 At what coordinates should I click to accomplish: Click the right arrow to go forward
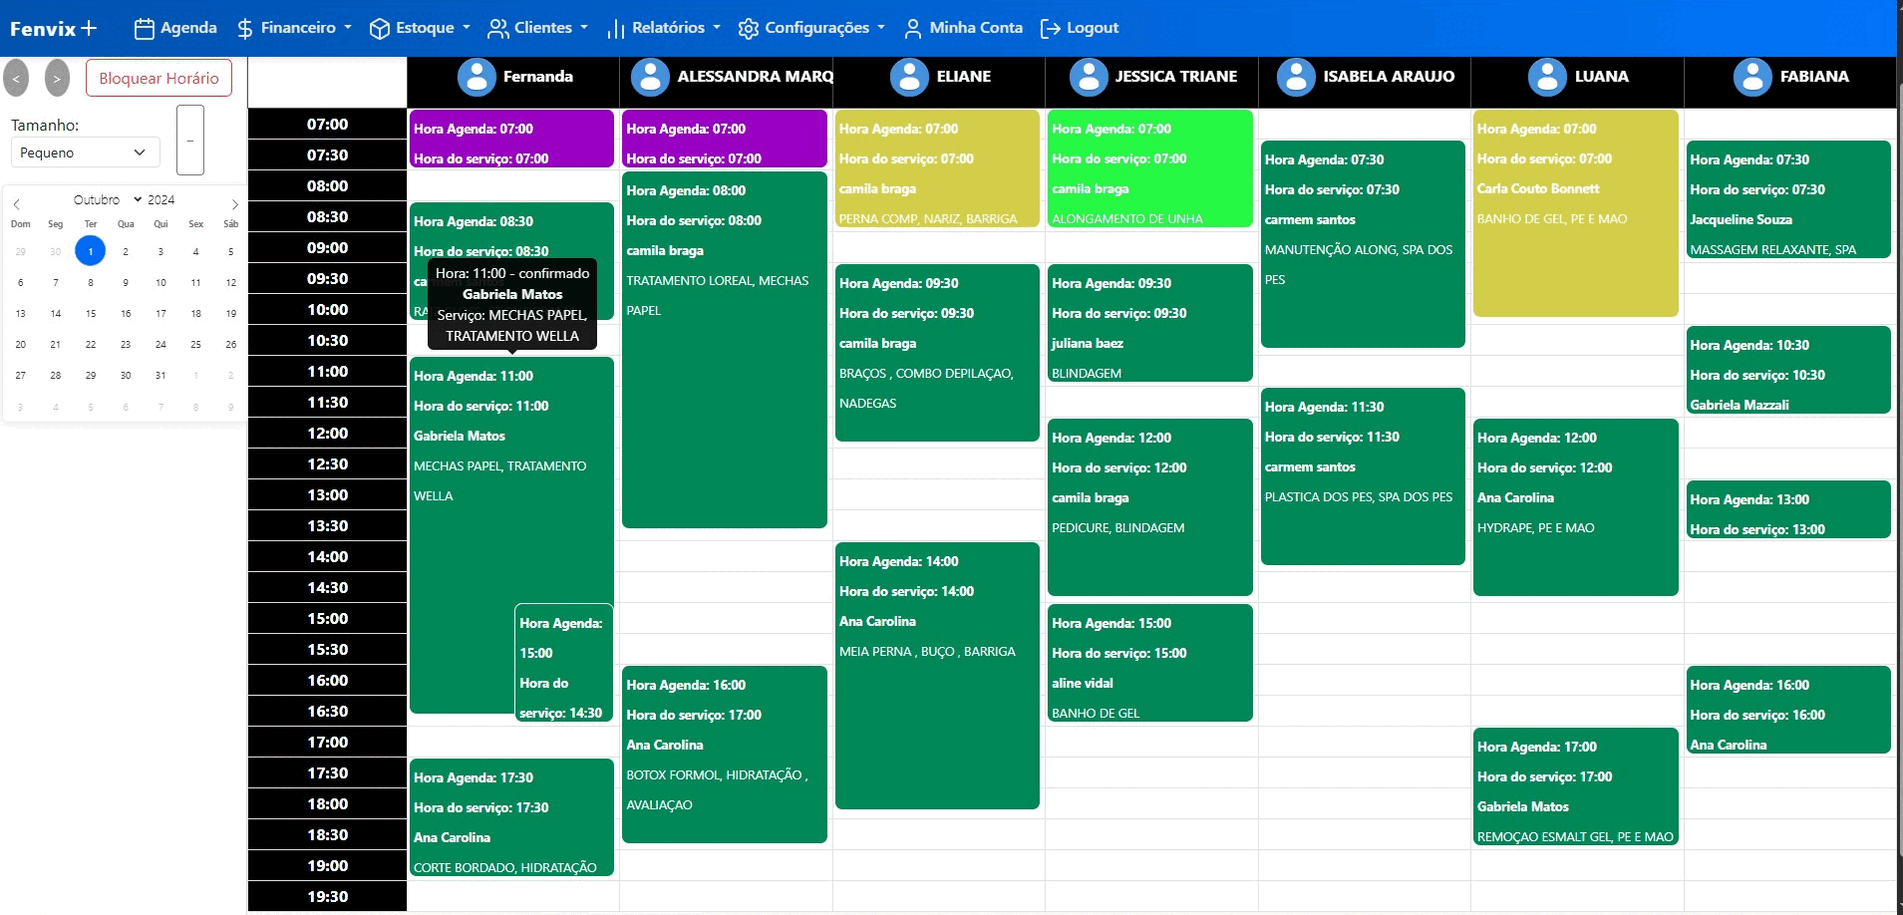click(x=57, y=77)
